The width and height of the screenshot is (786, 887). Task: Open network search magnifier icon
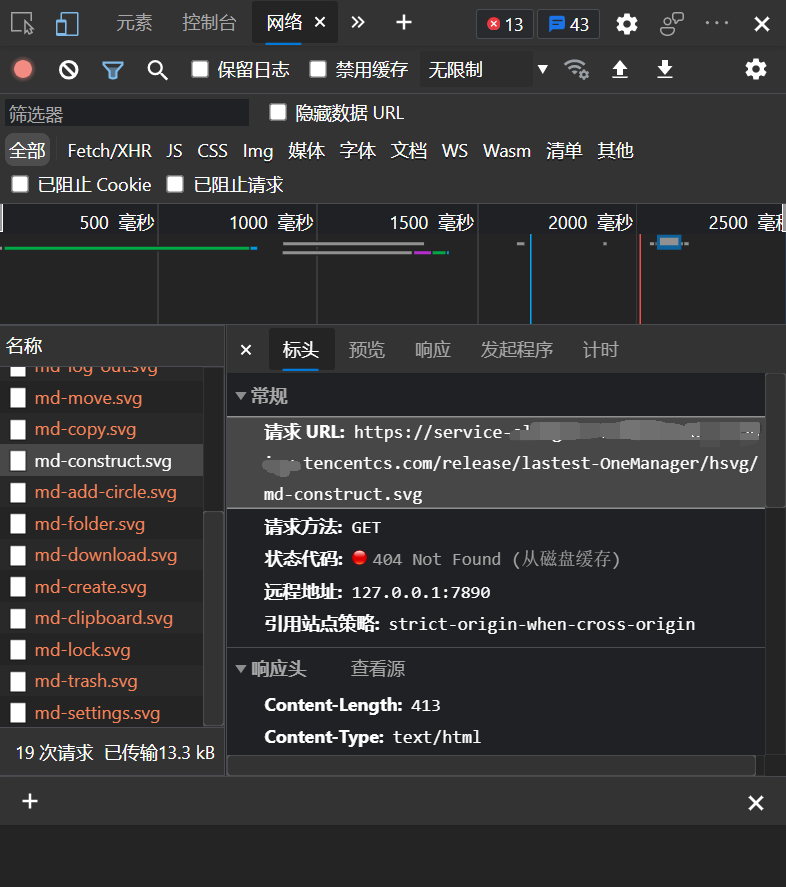coord(157,70)
